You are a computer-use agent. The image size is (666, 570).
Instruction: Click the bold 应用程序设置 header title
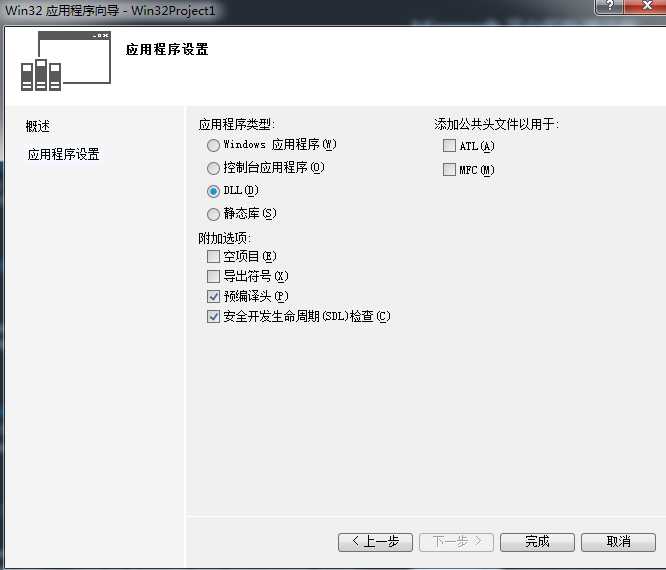point(167,49)
